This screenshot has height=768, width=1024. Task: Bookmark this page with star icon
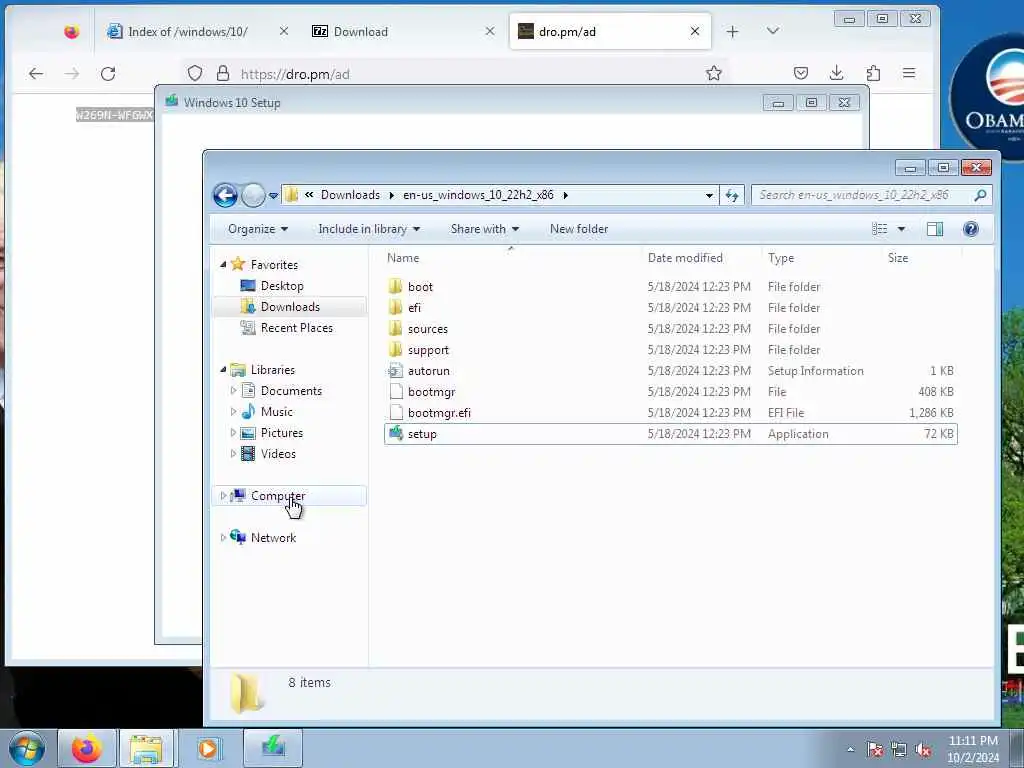coord(713,73)
